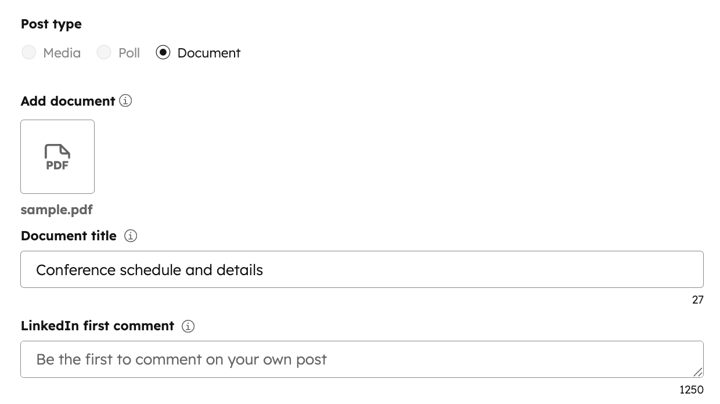The width and height of the screenshot is (720, 404).
Task: Click the "Add document" label text
Action: (67, 101)
